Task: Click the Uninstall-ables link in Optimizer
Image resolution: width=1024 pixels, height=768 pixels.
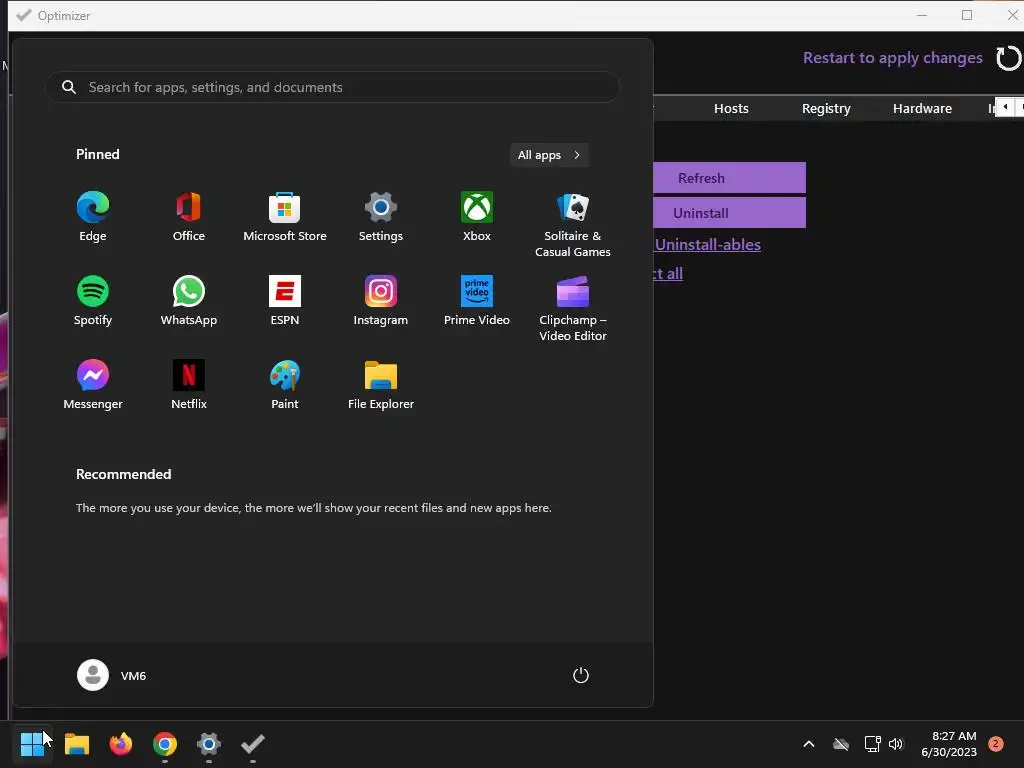Action: point(708,245)
